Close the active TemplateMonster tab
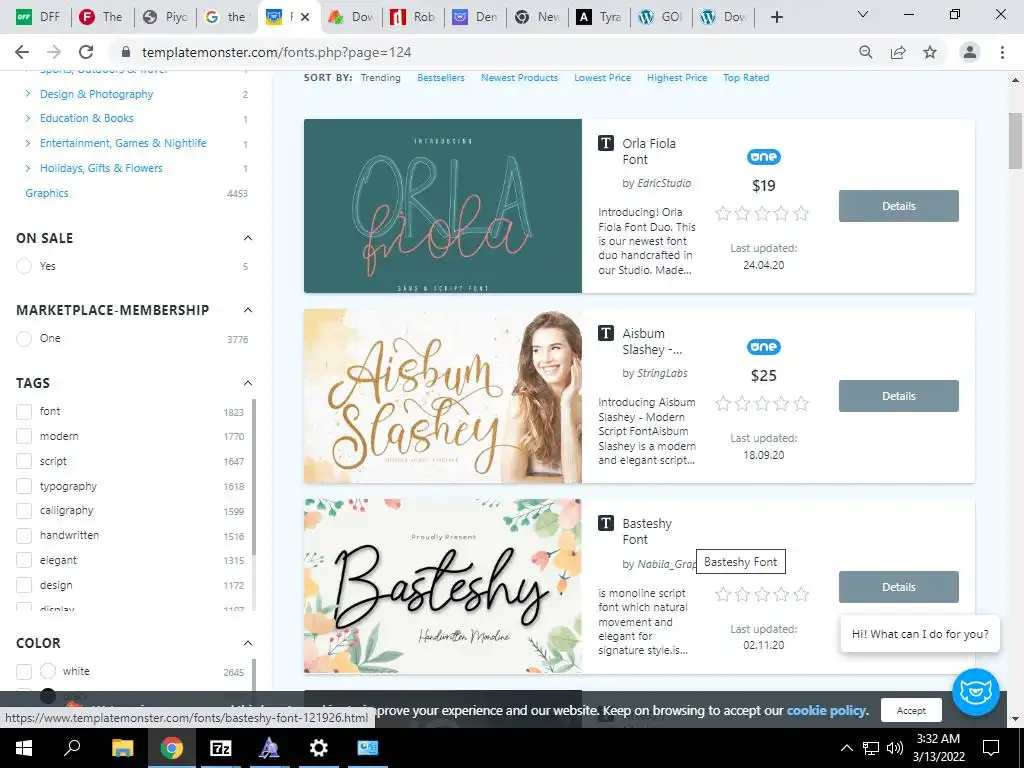This screenshot has height=768, width=1024. point(304,17)
